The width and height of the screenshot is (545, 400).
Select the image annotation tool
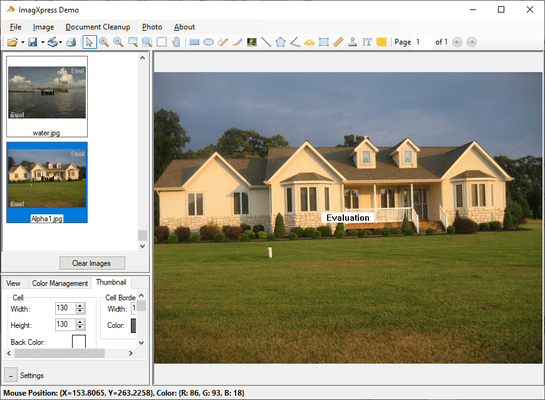click(252, 42)
